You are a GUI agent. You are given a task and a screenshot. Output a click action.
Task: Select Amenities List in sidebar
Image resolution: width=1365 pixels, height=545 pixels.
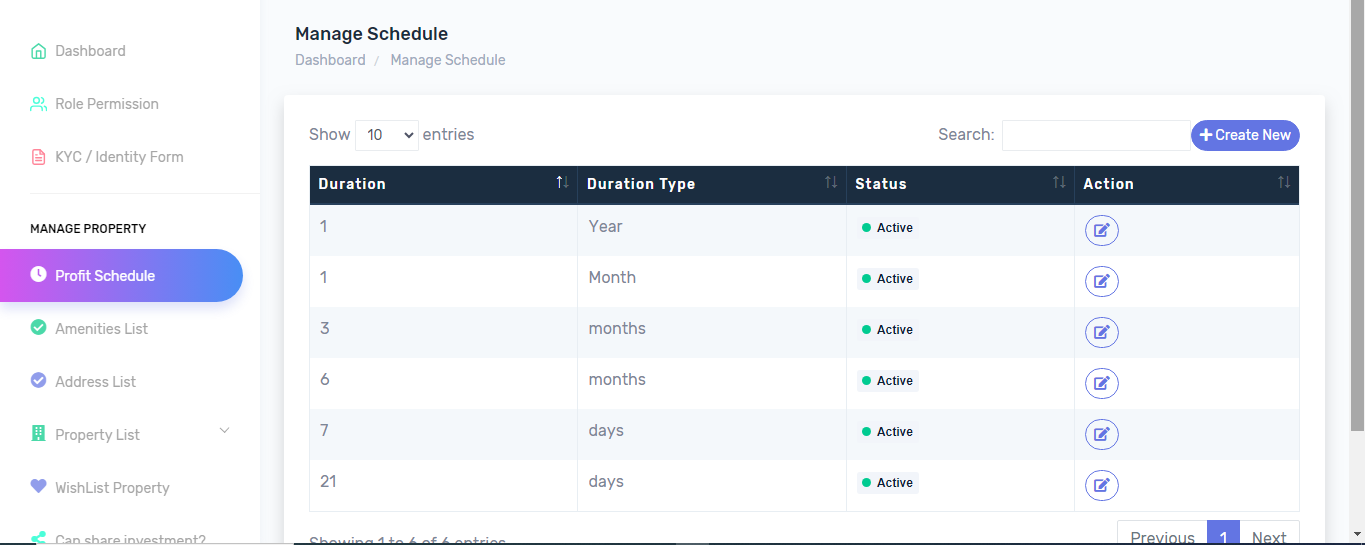pyautogui.click(x=101, y=329)
